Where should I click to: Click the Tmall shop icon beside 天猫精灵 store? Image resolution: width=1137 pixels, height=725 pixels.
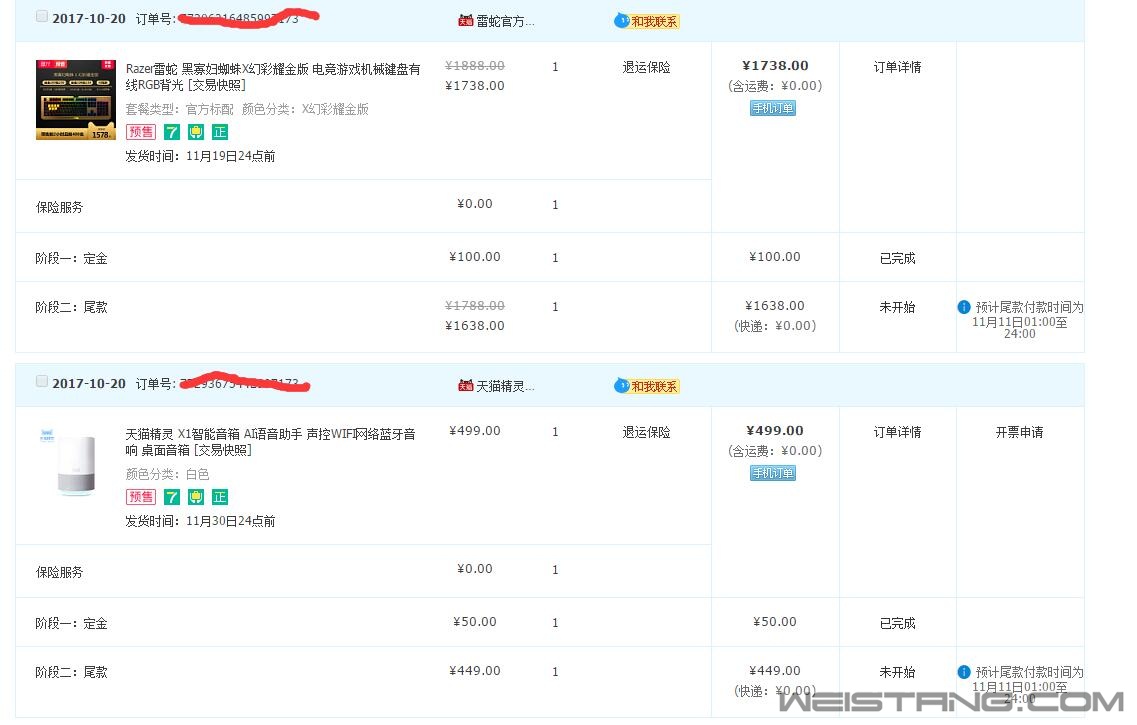point(466,386)
